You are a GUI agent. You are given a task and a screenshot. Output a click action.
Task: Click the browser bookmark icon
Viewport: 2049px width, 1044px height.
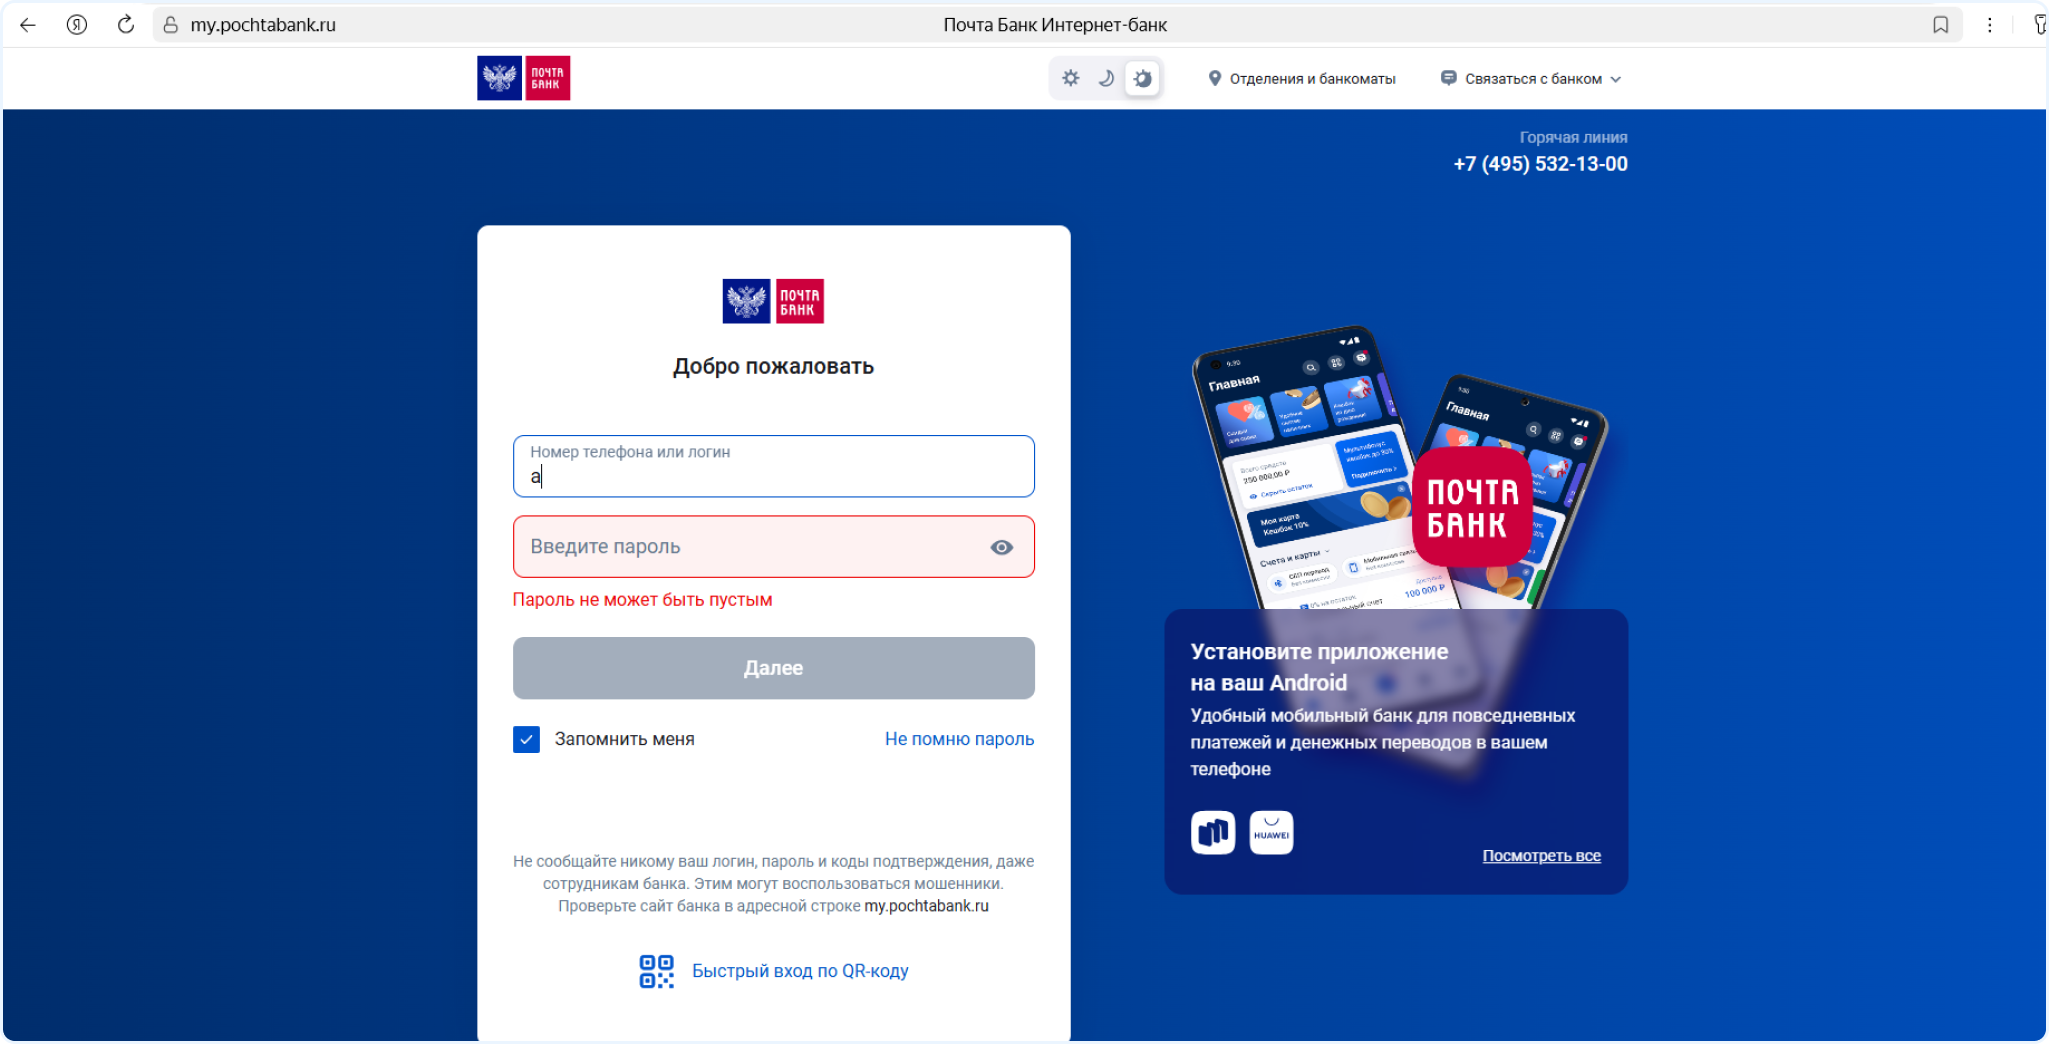point(1940,25)
